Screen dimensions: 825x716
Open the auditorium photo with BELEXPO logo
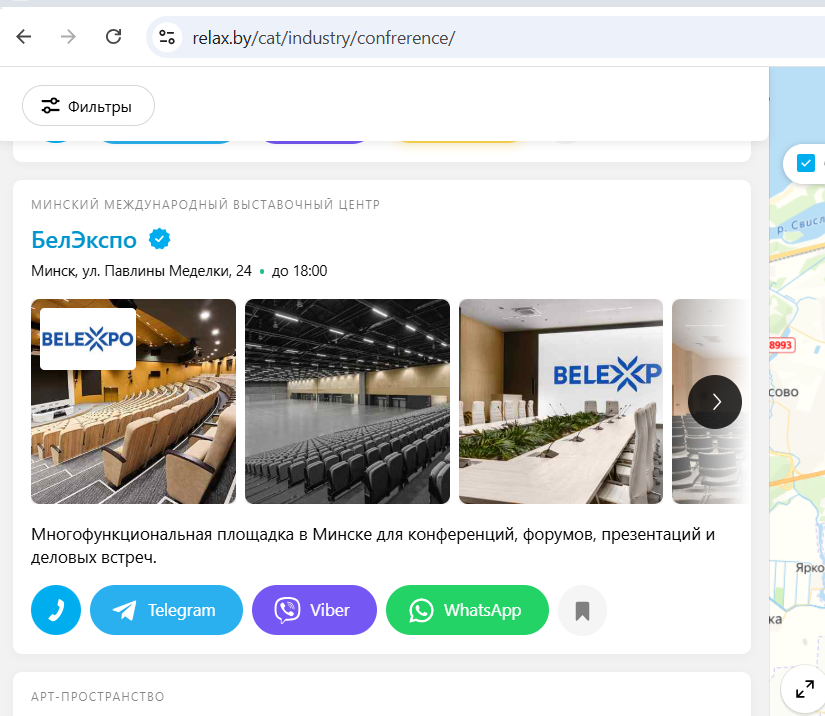[133, 401]
